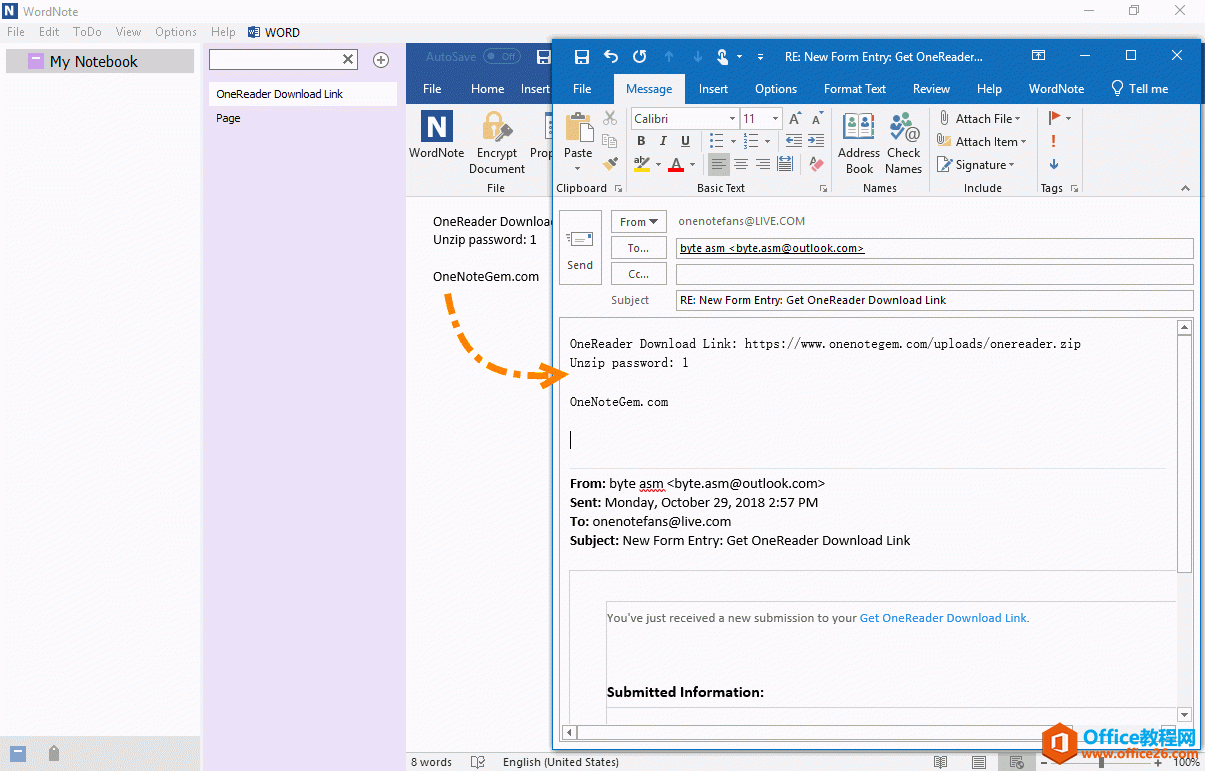
Task: Expand the Attach Item dropdown
Action: pos(1024,142)
